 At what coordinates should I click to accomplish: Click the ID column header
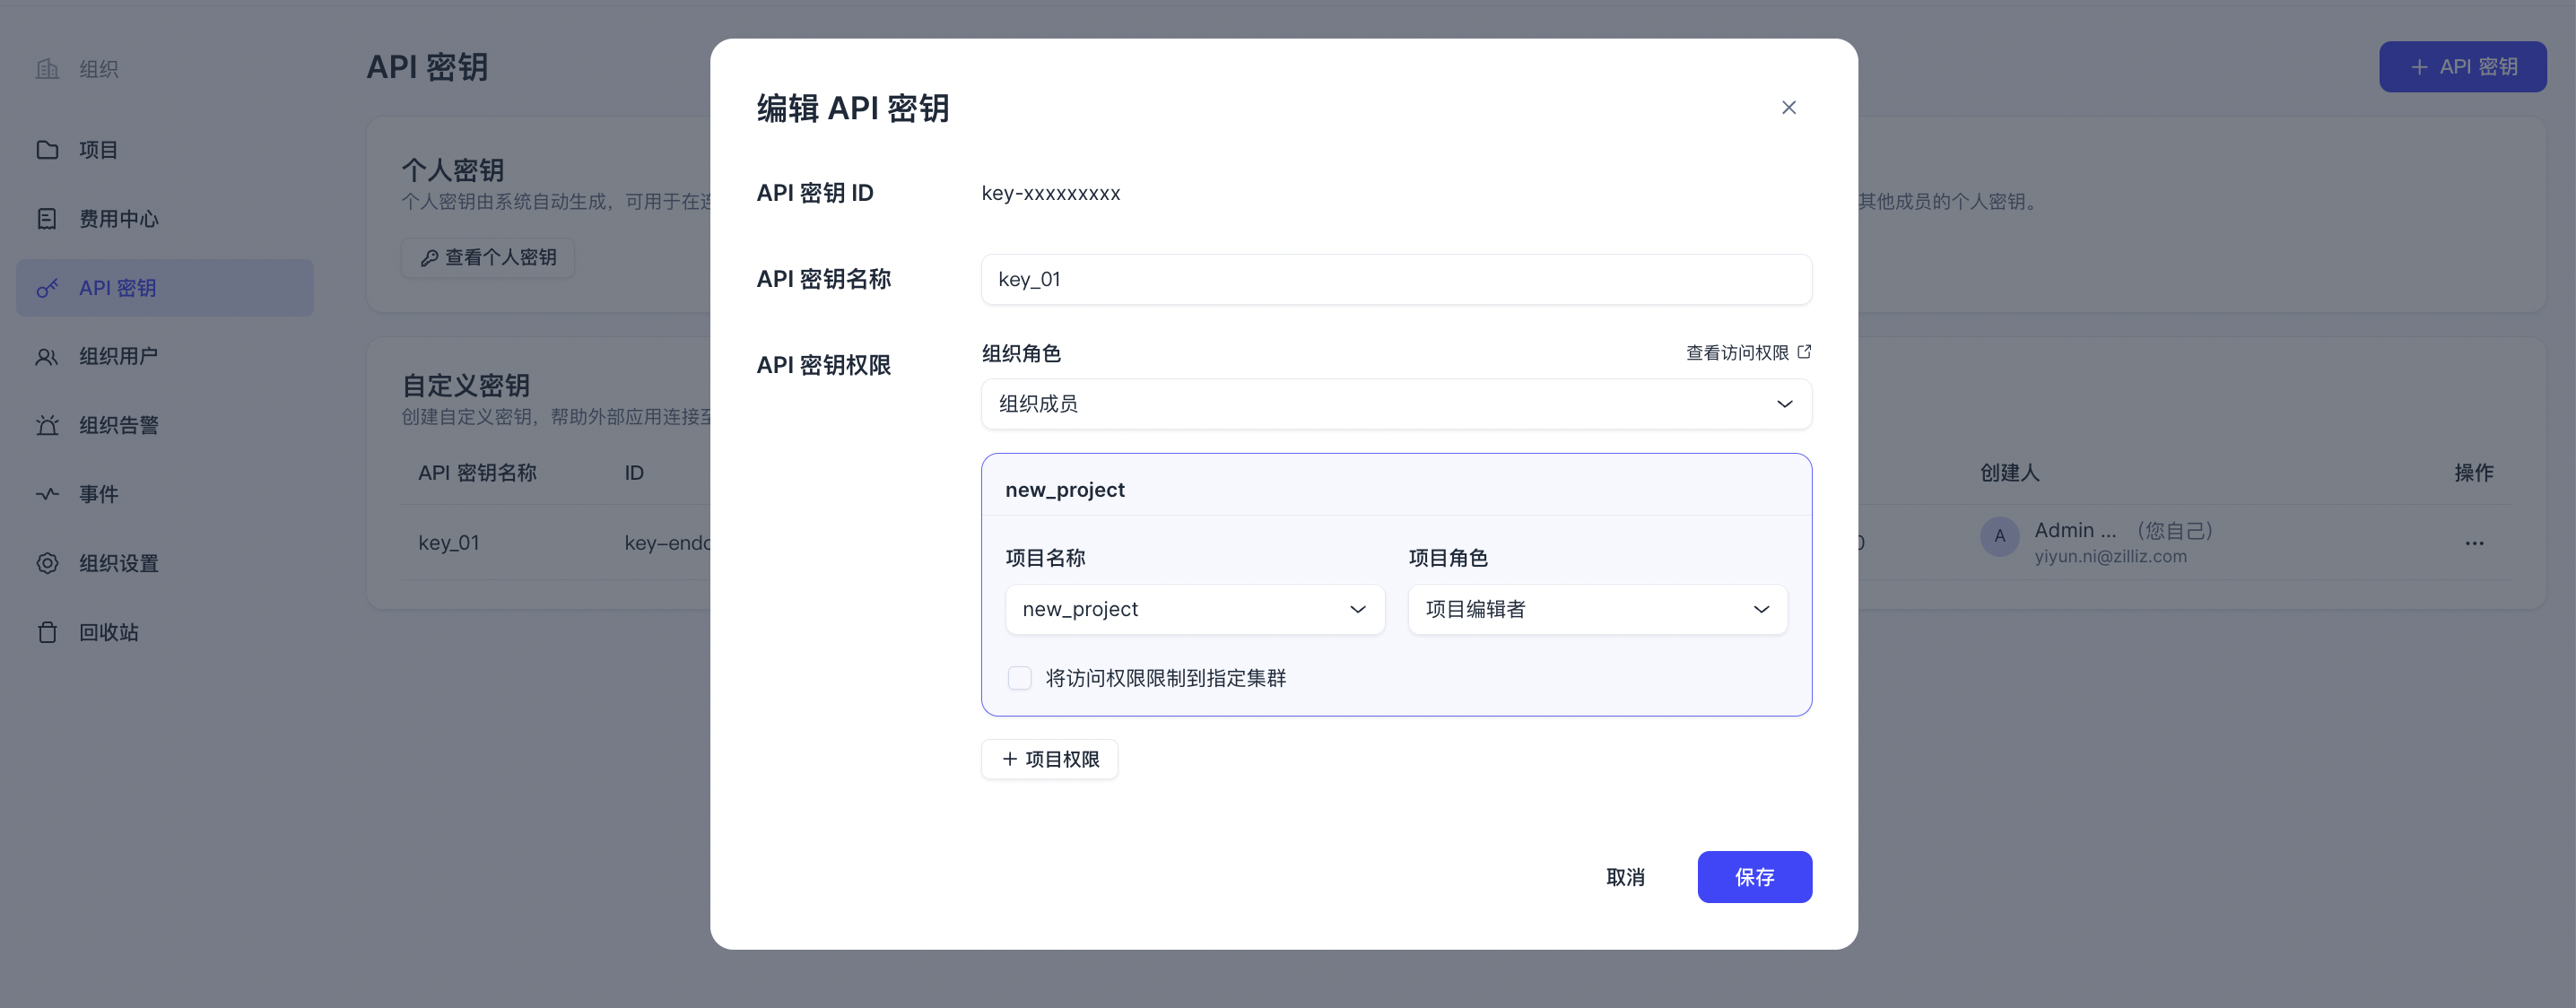click(634, 473)
